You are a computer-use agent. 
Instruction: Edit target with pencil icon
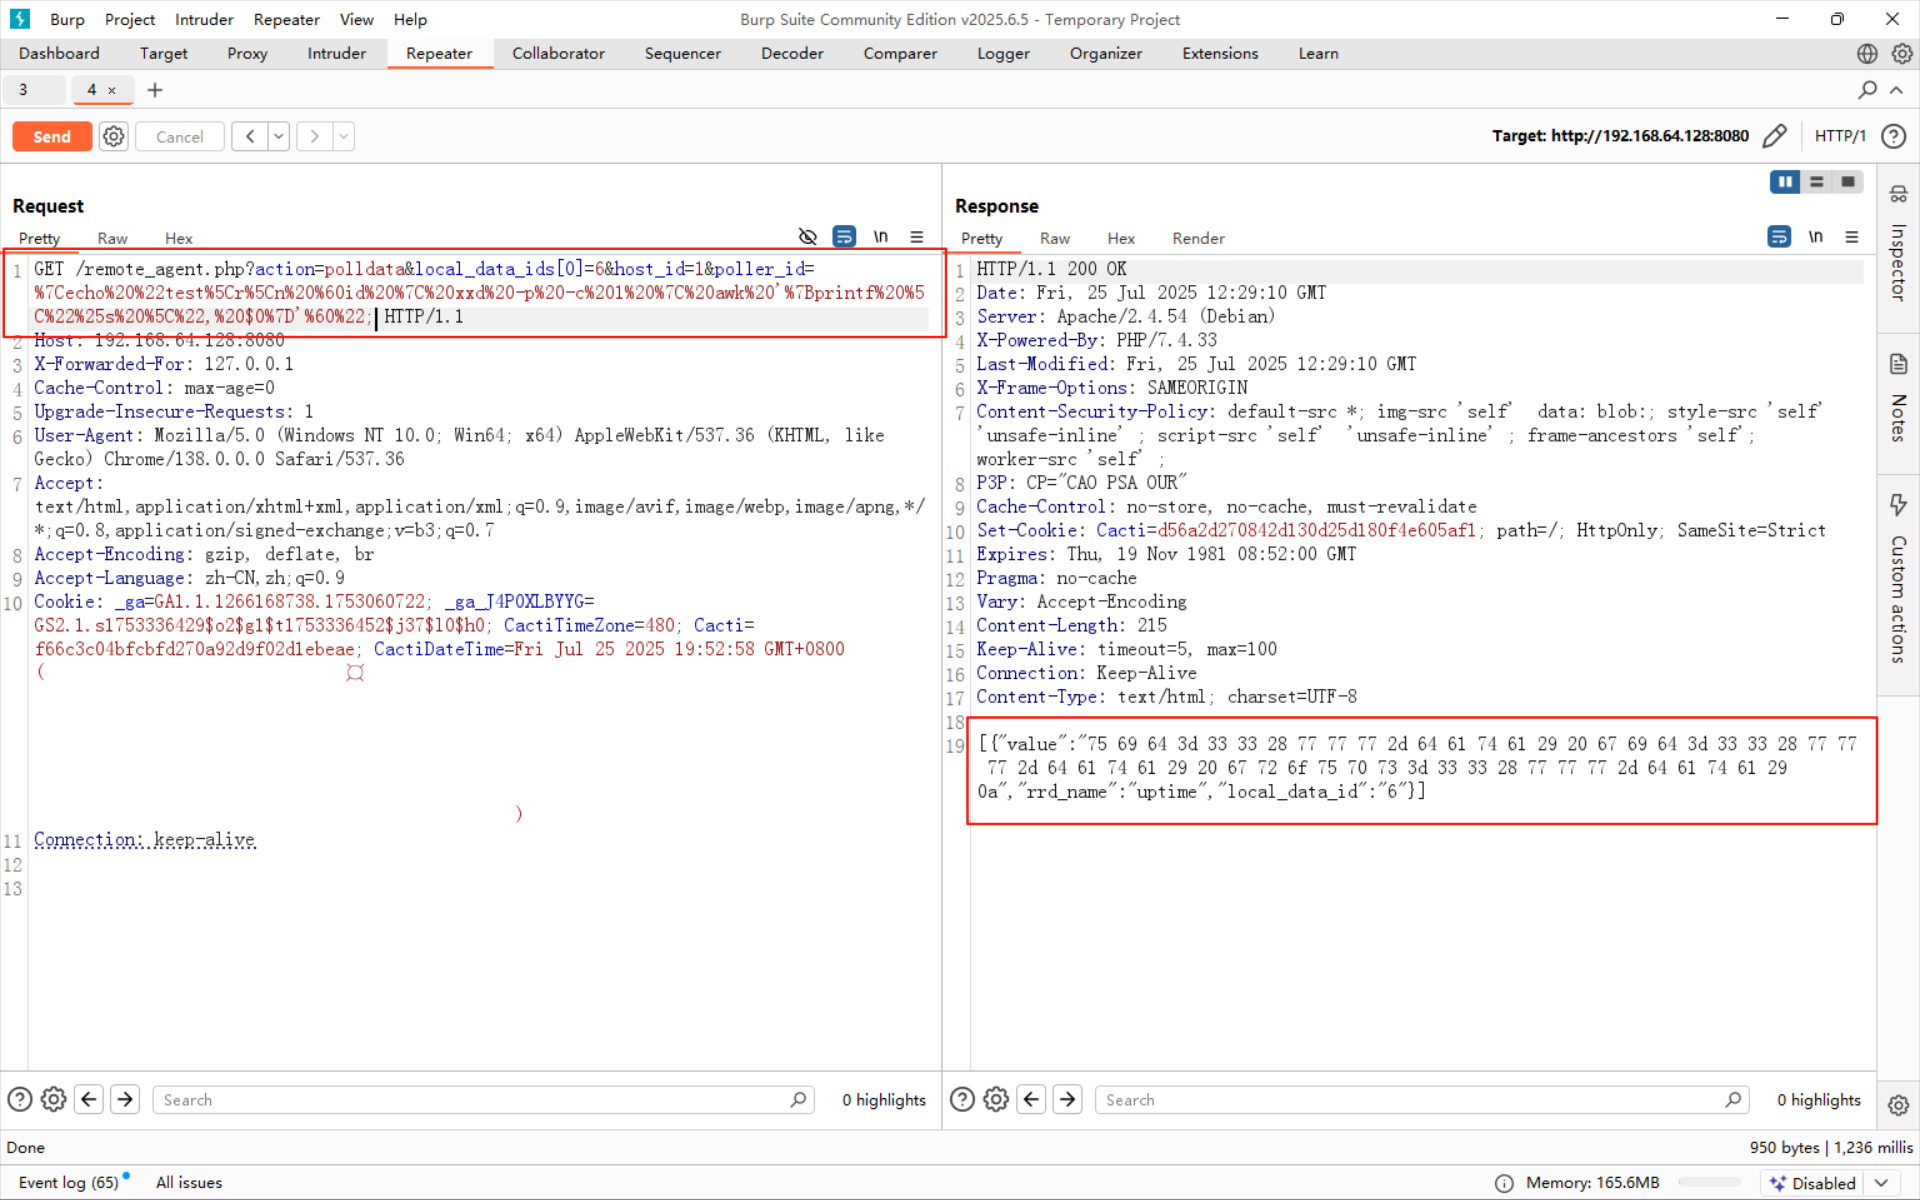[x=1775, y=136]
